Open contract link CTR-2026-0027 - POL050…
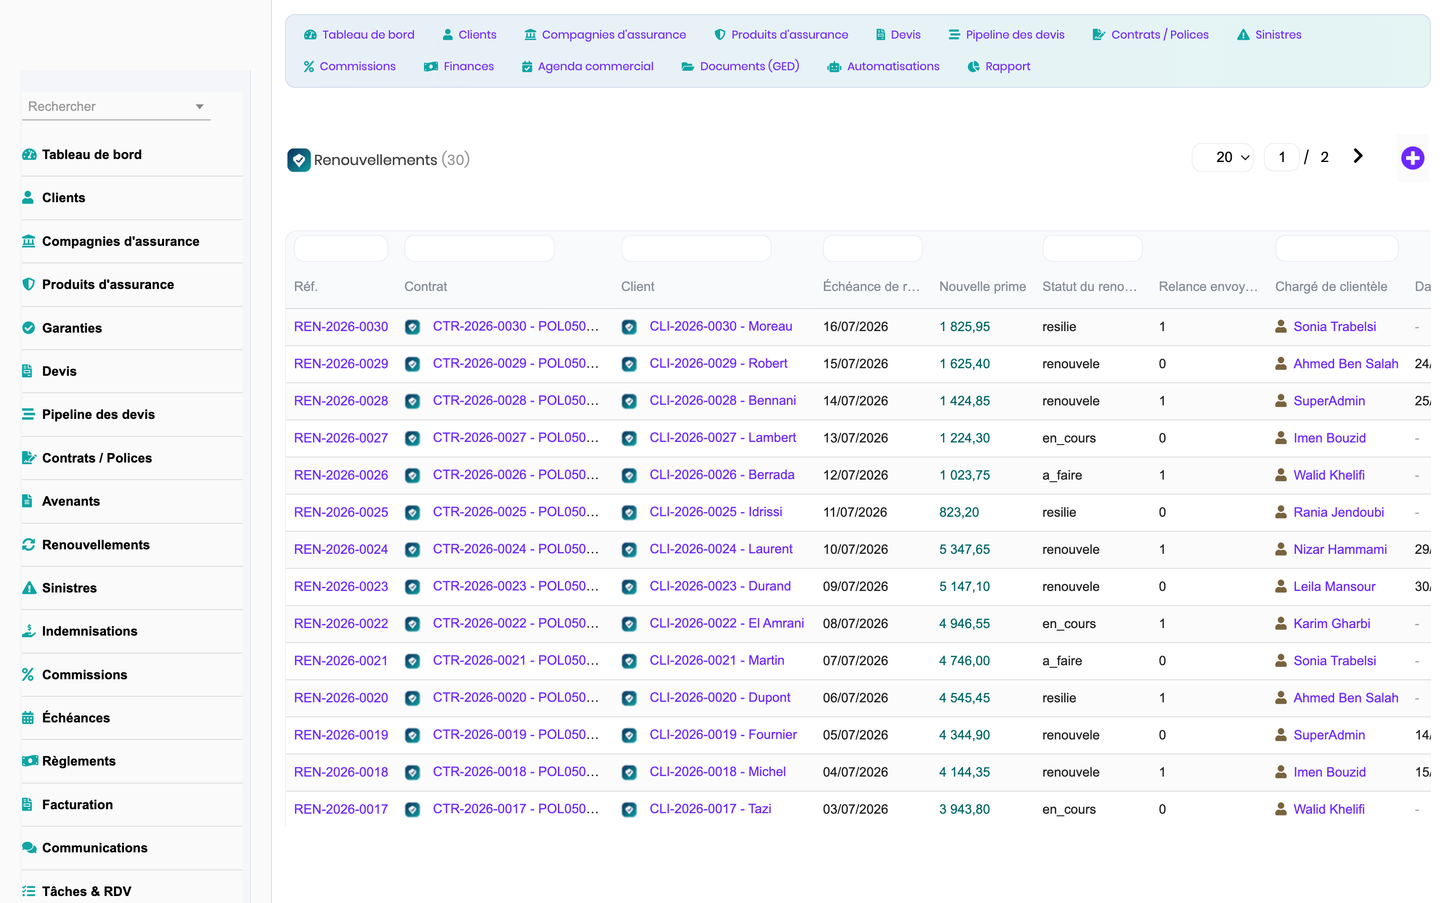Screen dimensions: 1445x903 516,438
